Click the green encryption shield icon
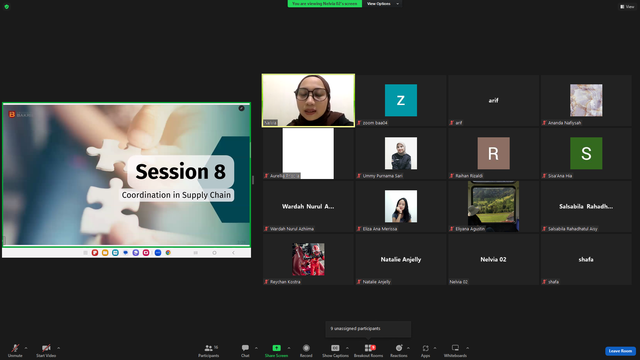The height and width of the screenshot is (360, 640). [x=7, y=7]
